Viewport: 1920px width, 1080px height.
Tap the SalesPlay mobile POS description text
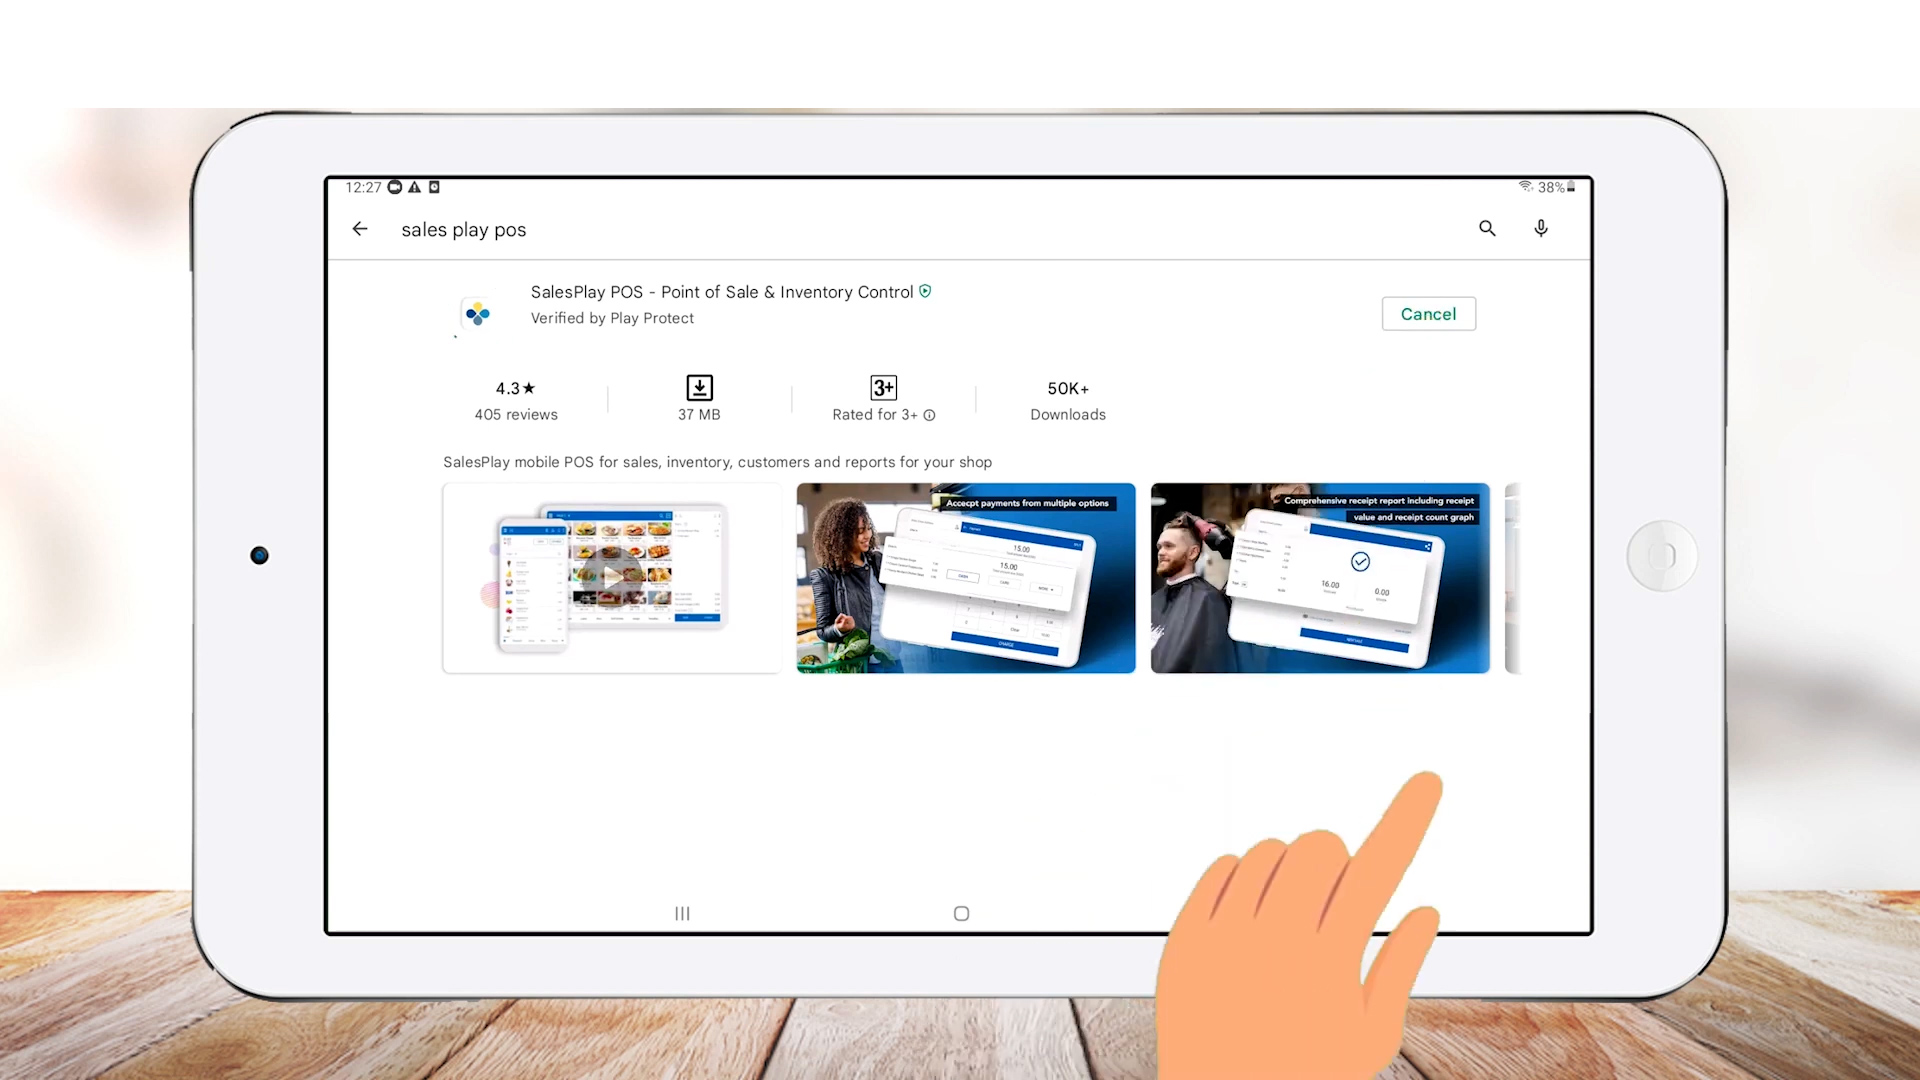click(x=717, y=462)
